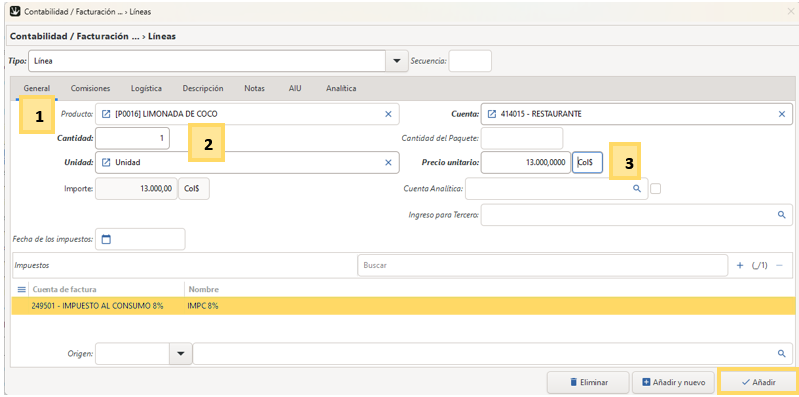Switch to the Comisiones tab
This screenshot has width=799, height=397.
pyautogui.click(x=90, y=88)
